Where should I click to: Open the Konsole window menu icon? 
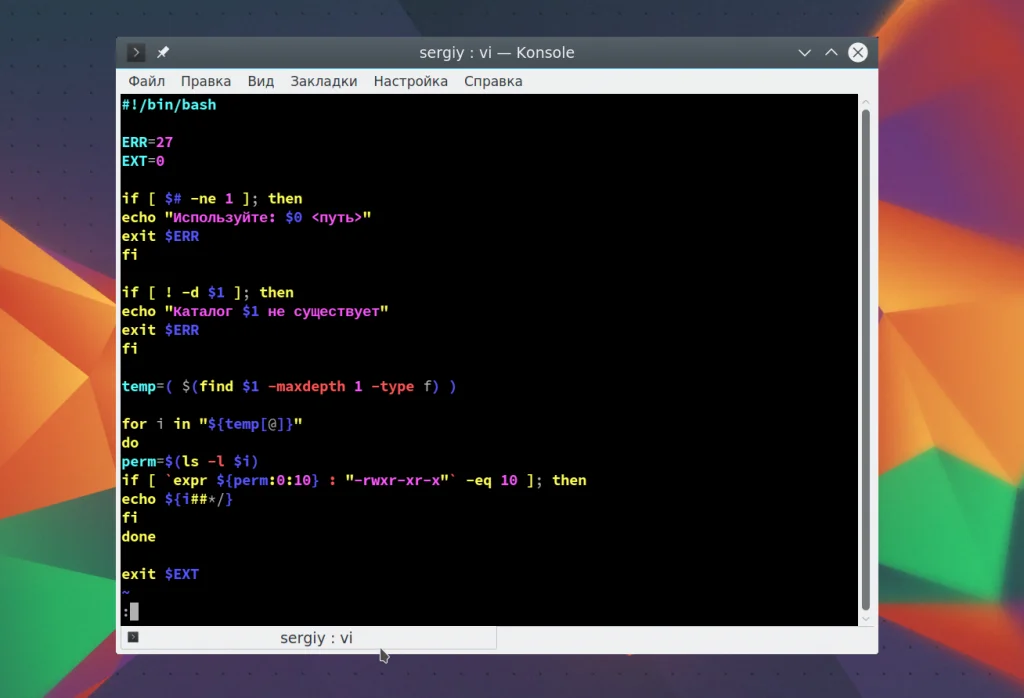(x=136, y=53)
